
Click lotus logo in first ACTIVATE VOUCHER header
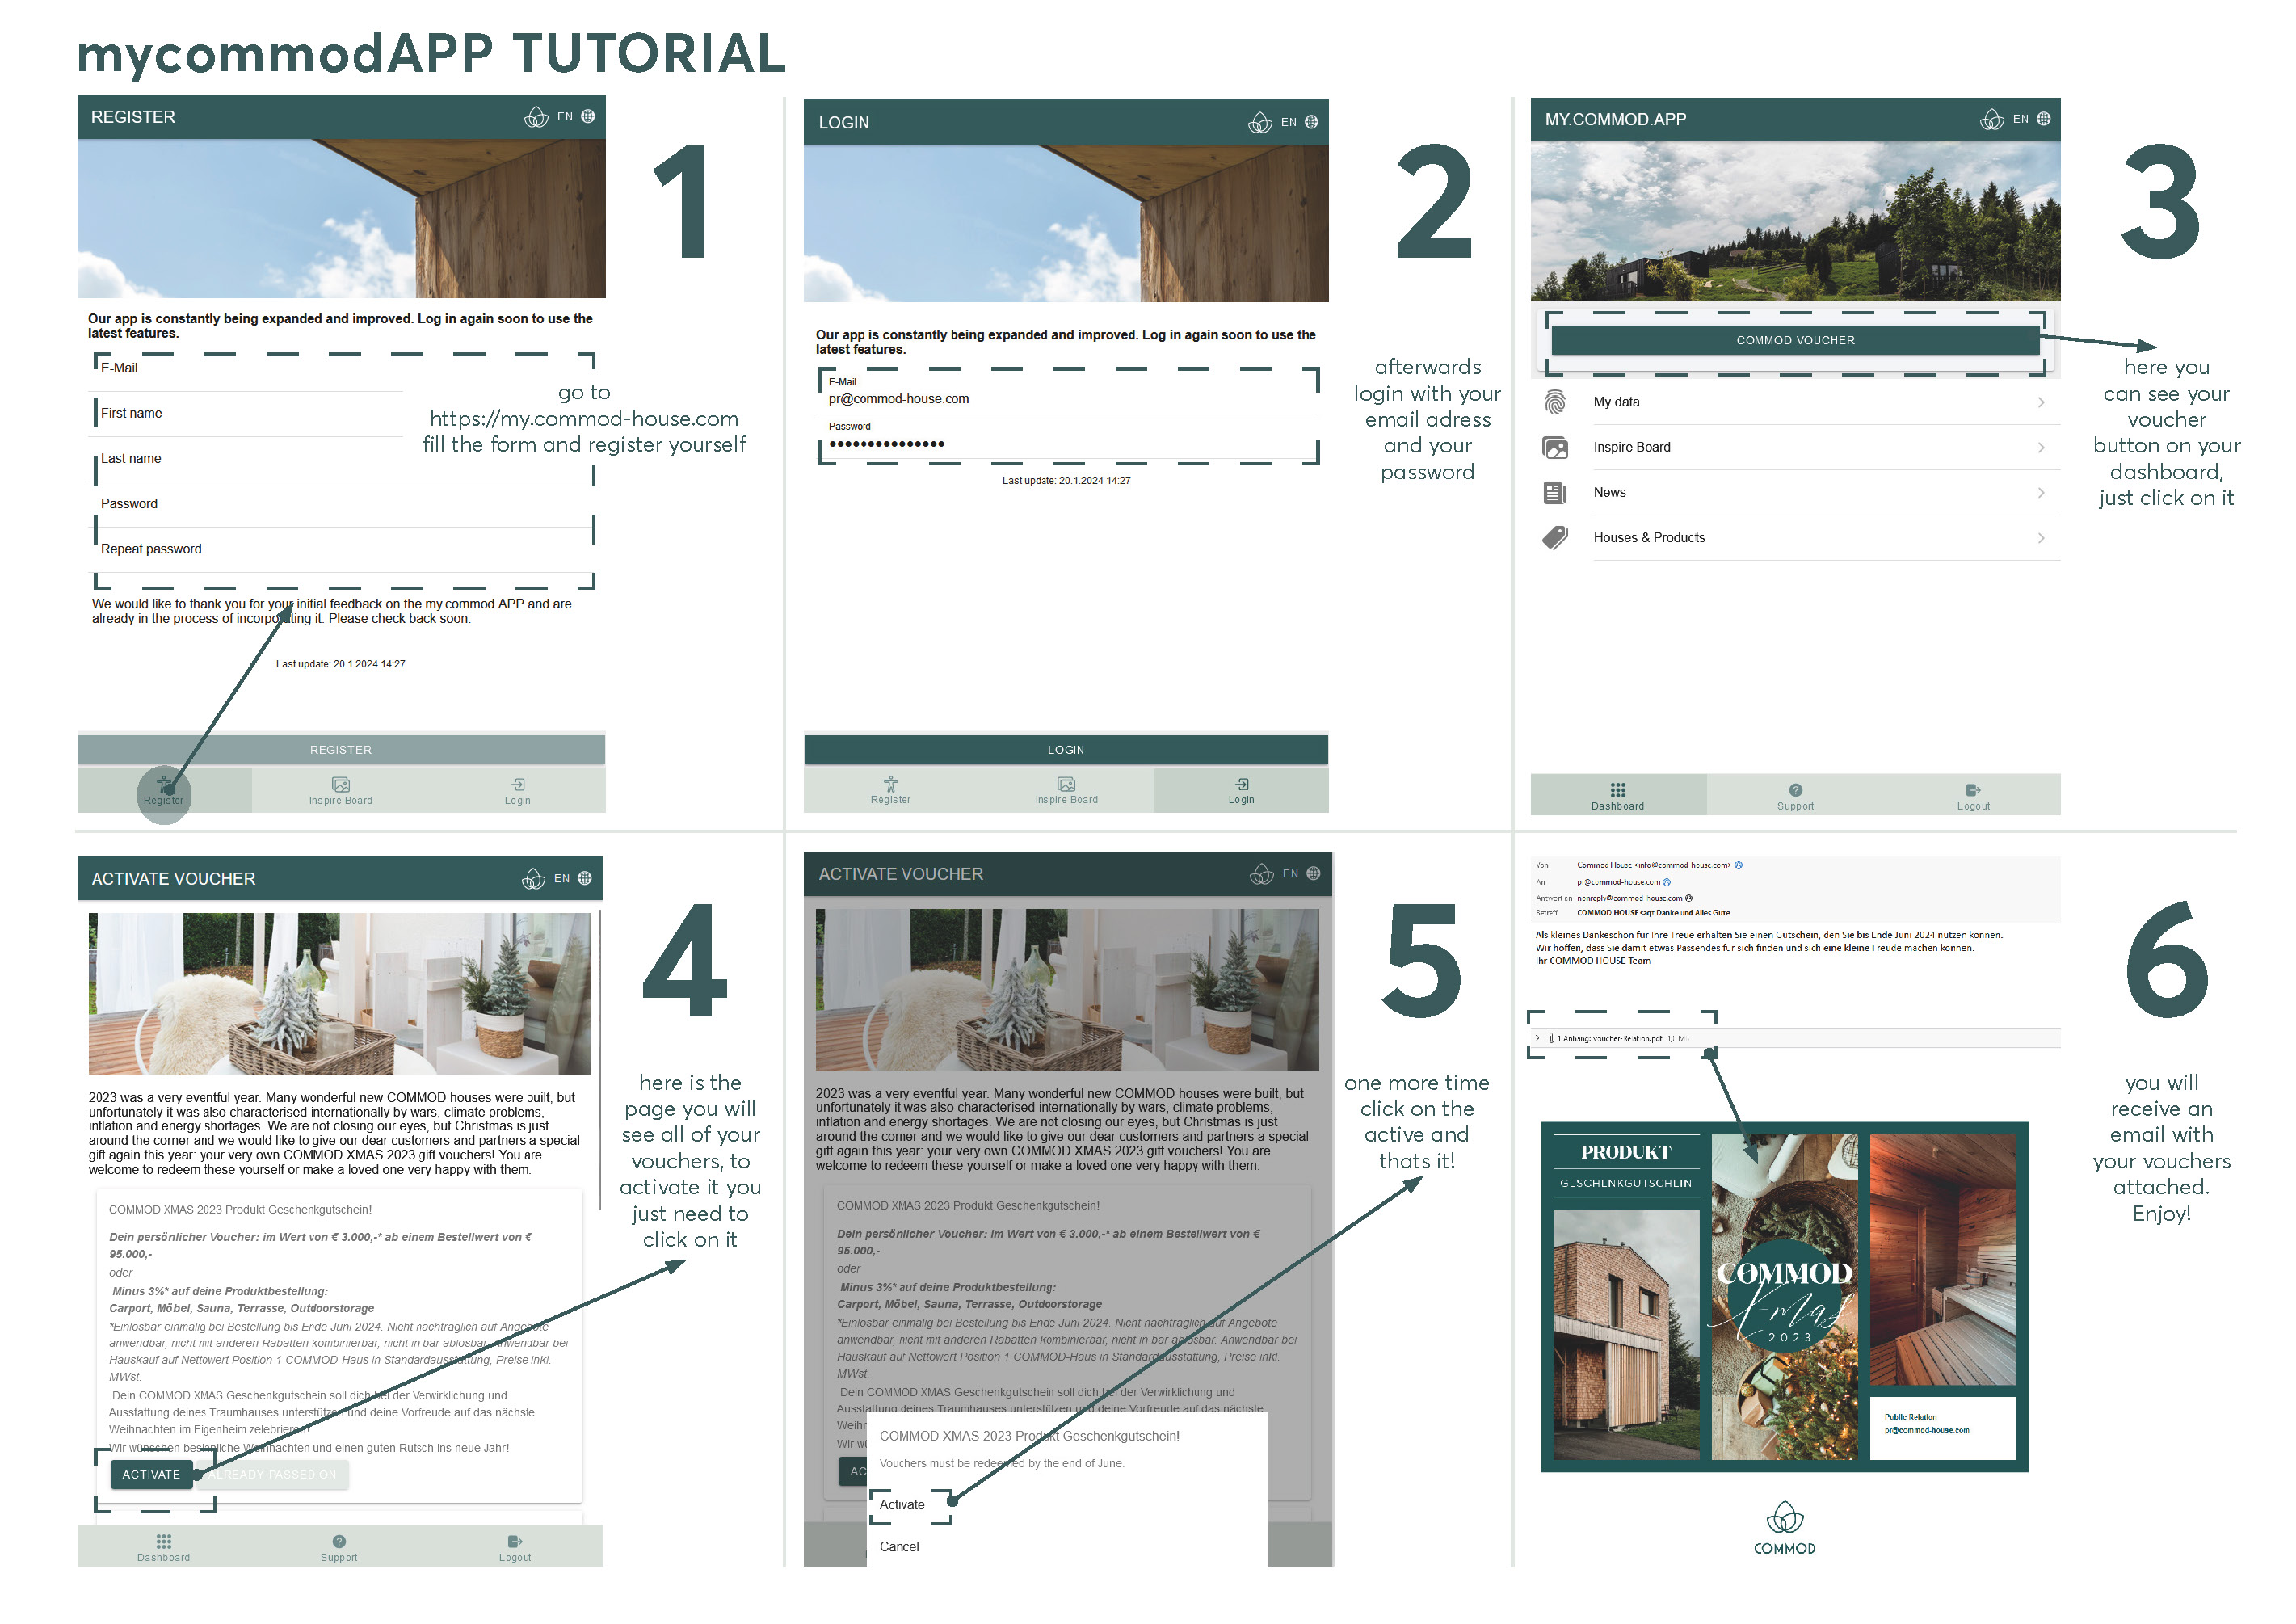click(534, 879)
